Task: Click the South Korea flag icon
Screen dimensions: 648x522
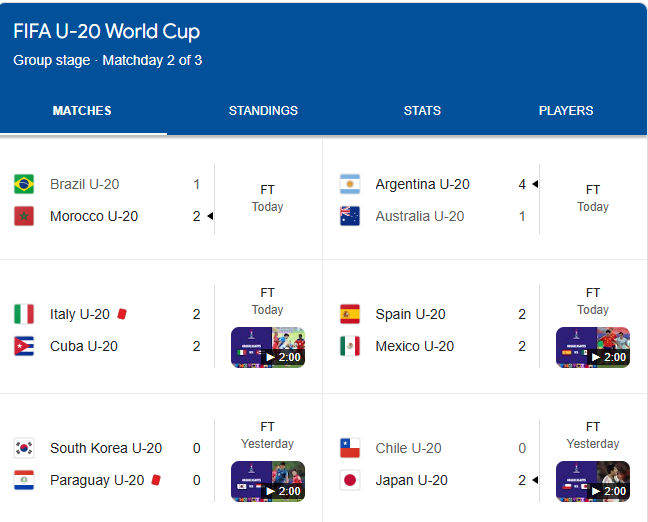Action: 24,448
